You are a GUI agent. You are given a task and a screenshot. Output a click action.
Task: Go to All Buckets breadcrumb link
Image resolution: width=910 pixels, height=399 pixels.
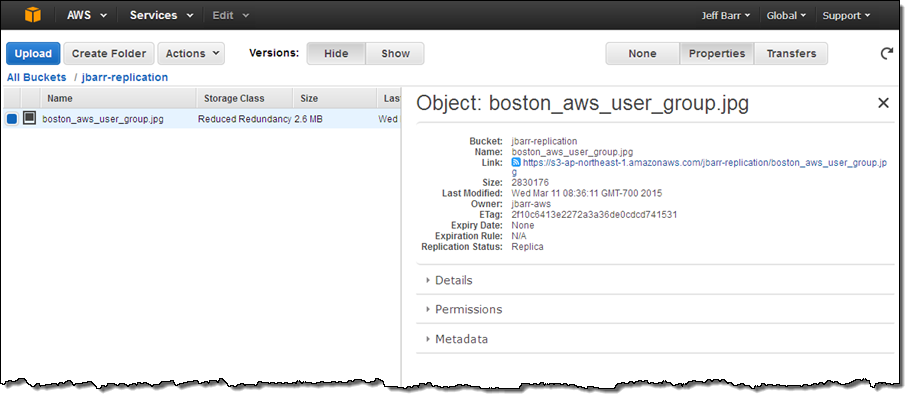[37, 77]
